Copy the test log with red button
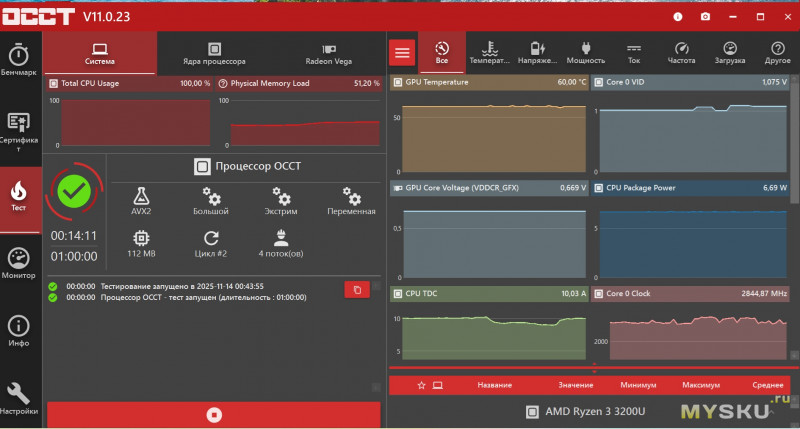The image size is (800, 429). (x=357, y=289)
